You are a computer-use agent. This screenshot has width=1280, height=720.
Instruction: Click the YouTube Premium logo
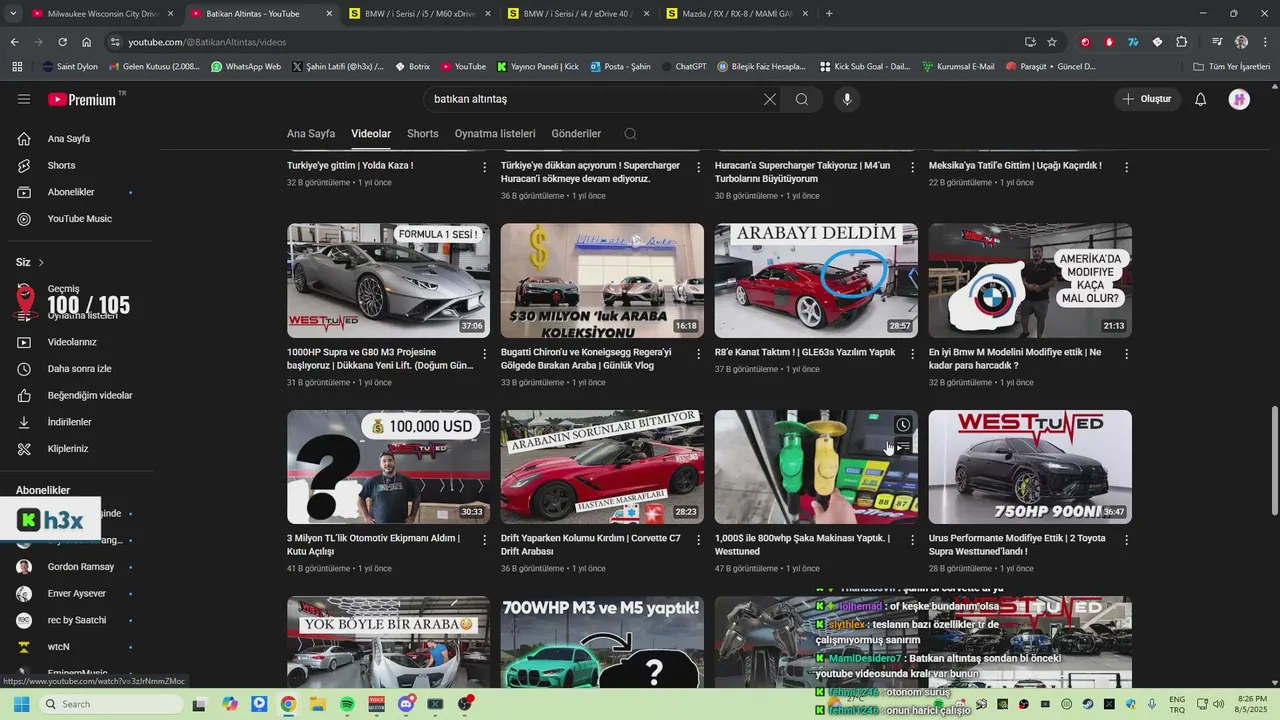click(x=82, y=99)
